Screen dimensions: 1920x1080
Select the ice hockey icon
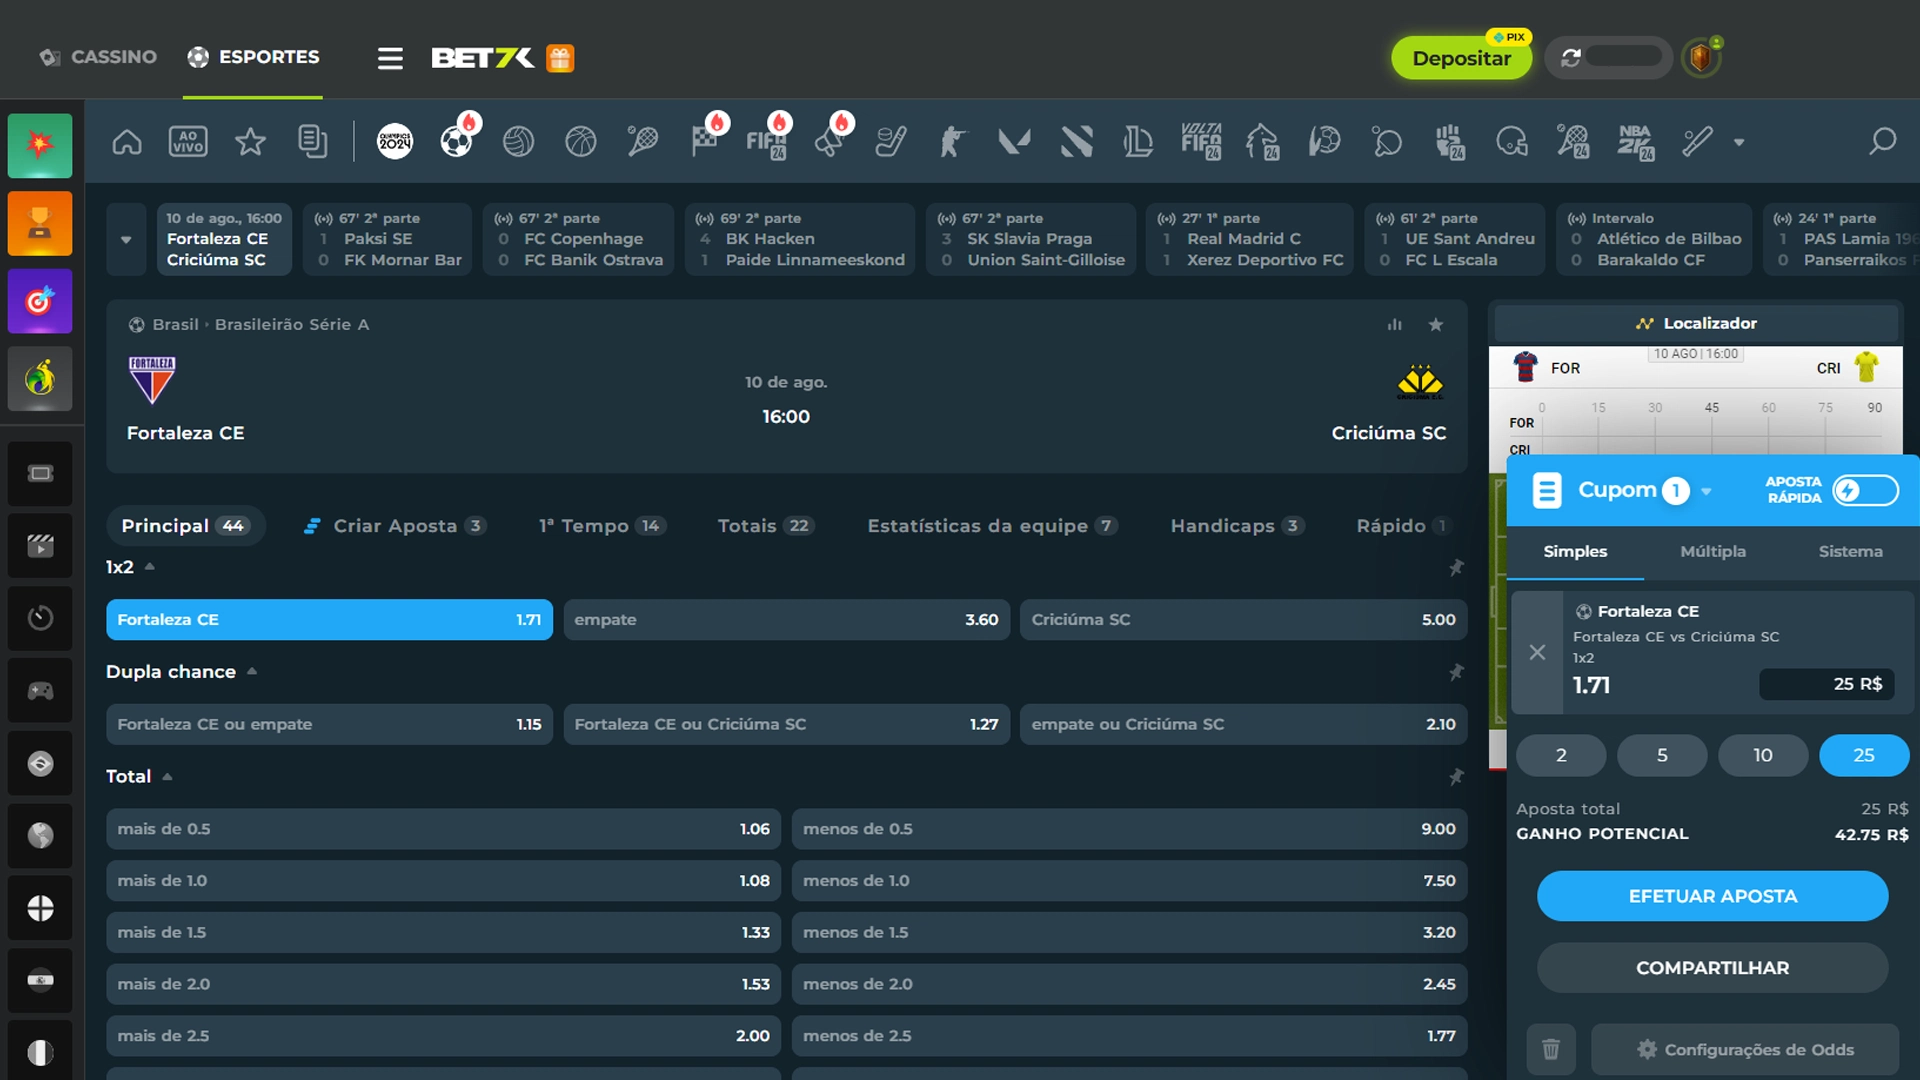[890, 142]
